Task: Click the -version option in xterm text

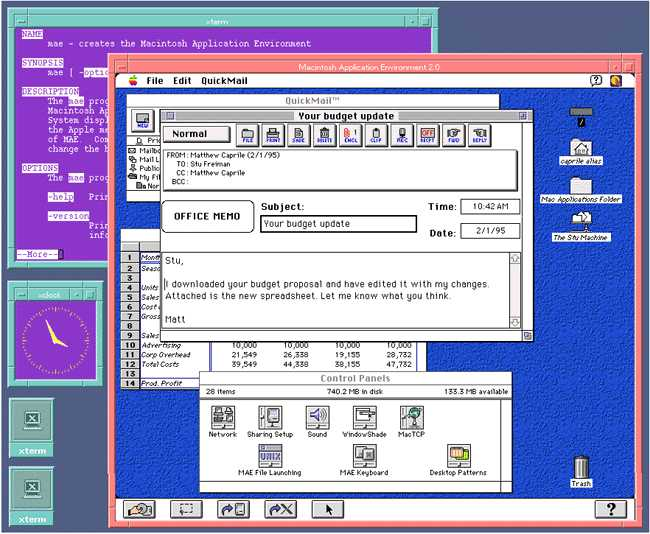Action: pos(68,216)
